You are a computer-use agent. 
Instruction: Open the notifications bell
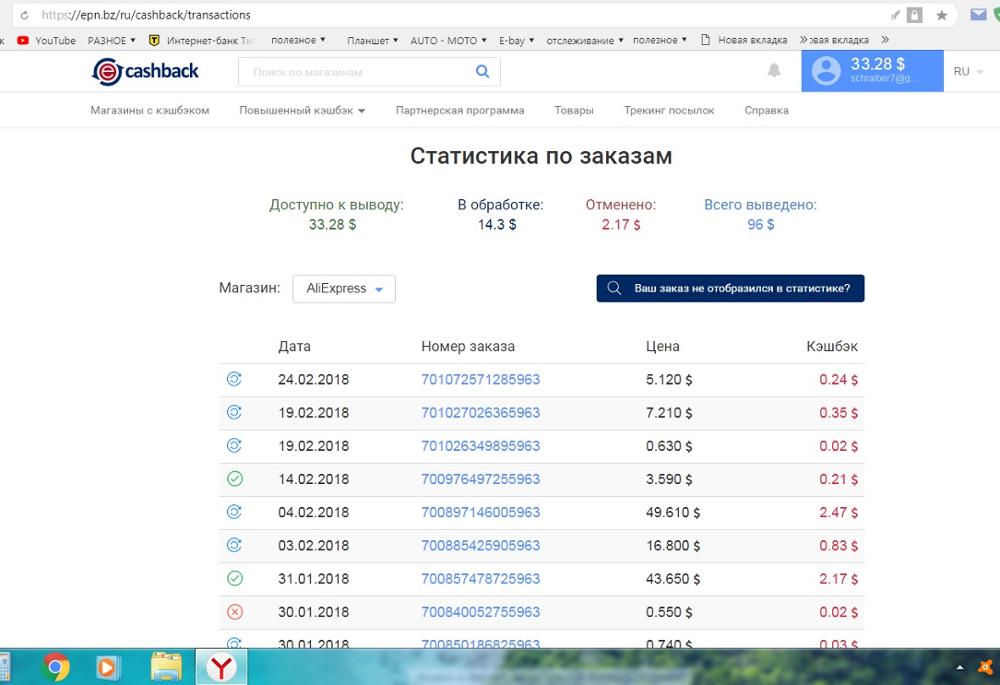click(774, 71)
